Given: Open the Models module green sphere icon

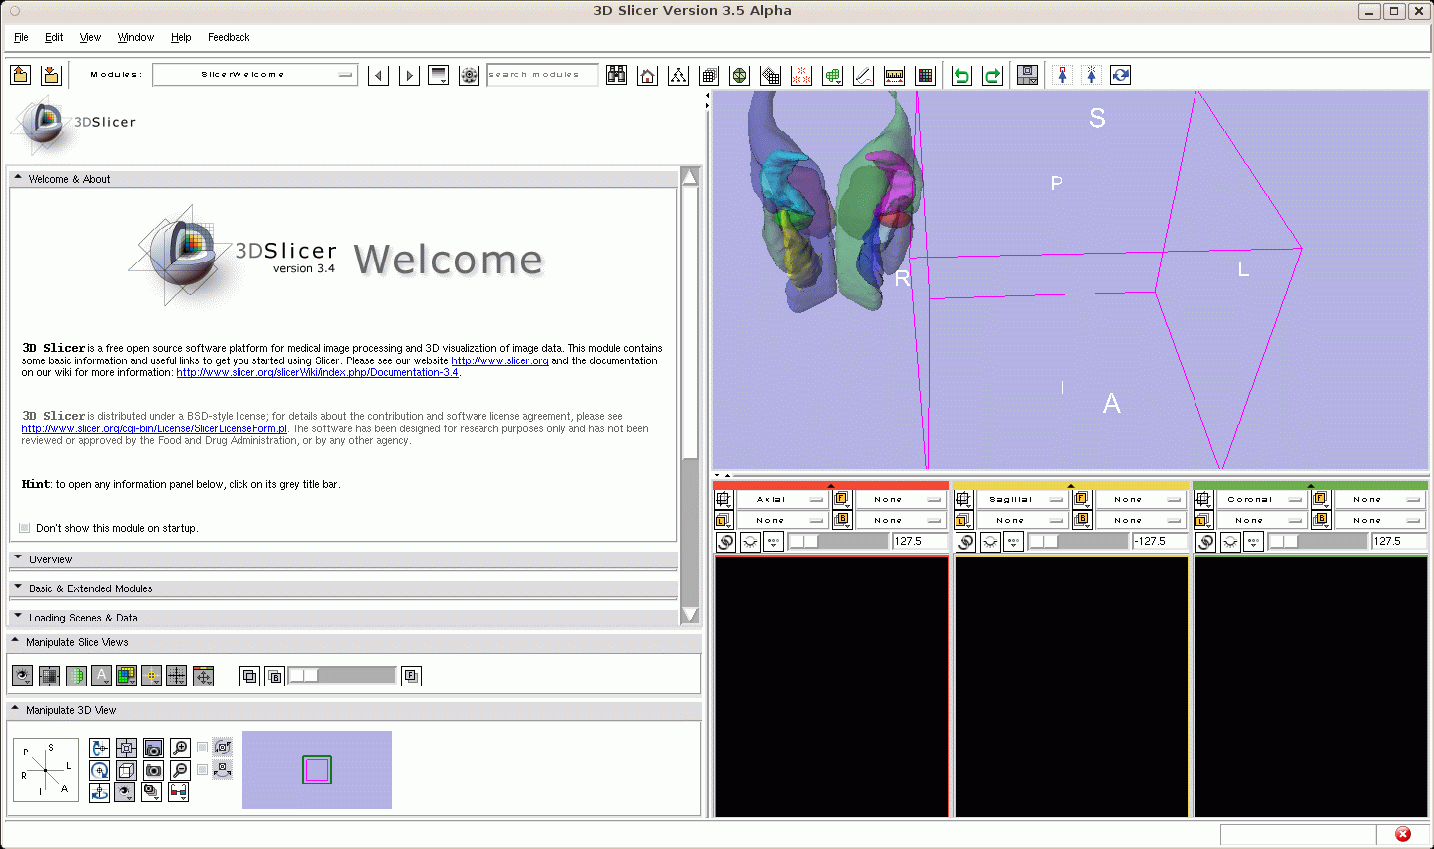Looking at the screenshot, I should [739, 75].
